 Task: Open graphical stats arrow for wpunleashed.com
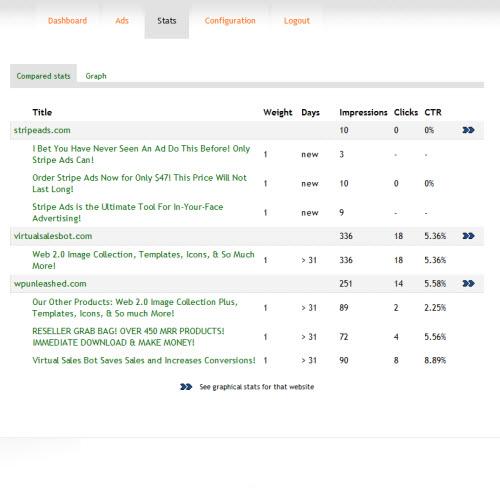468,284
